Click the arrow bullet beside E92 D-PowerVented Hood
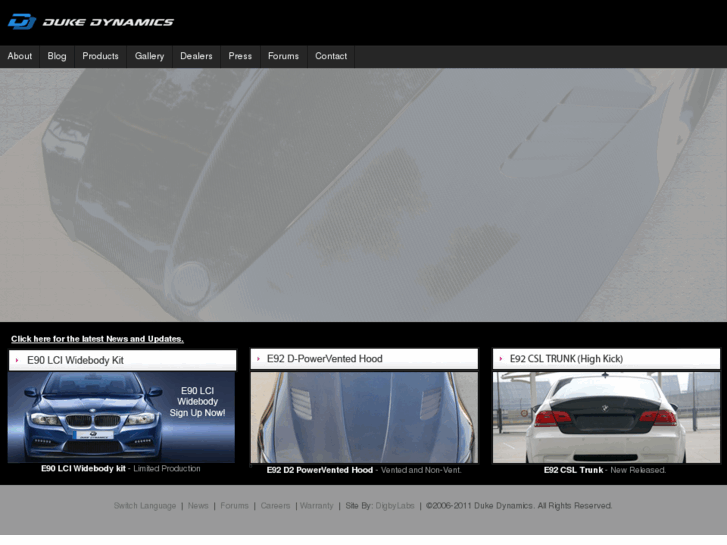 tap(258, 359)
